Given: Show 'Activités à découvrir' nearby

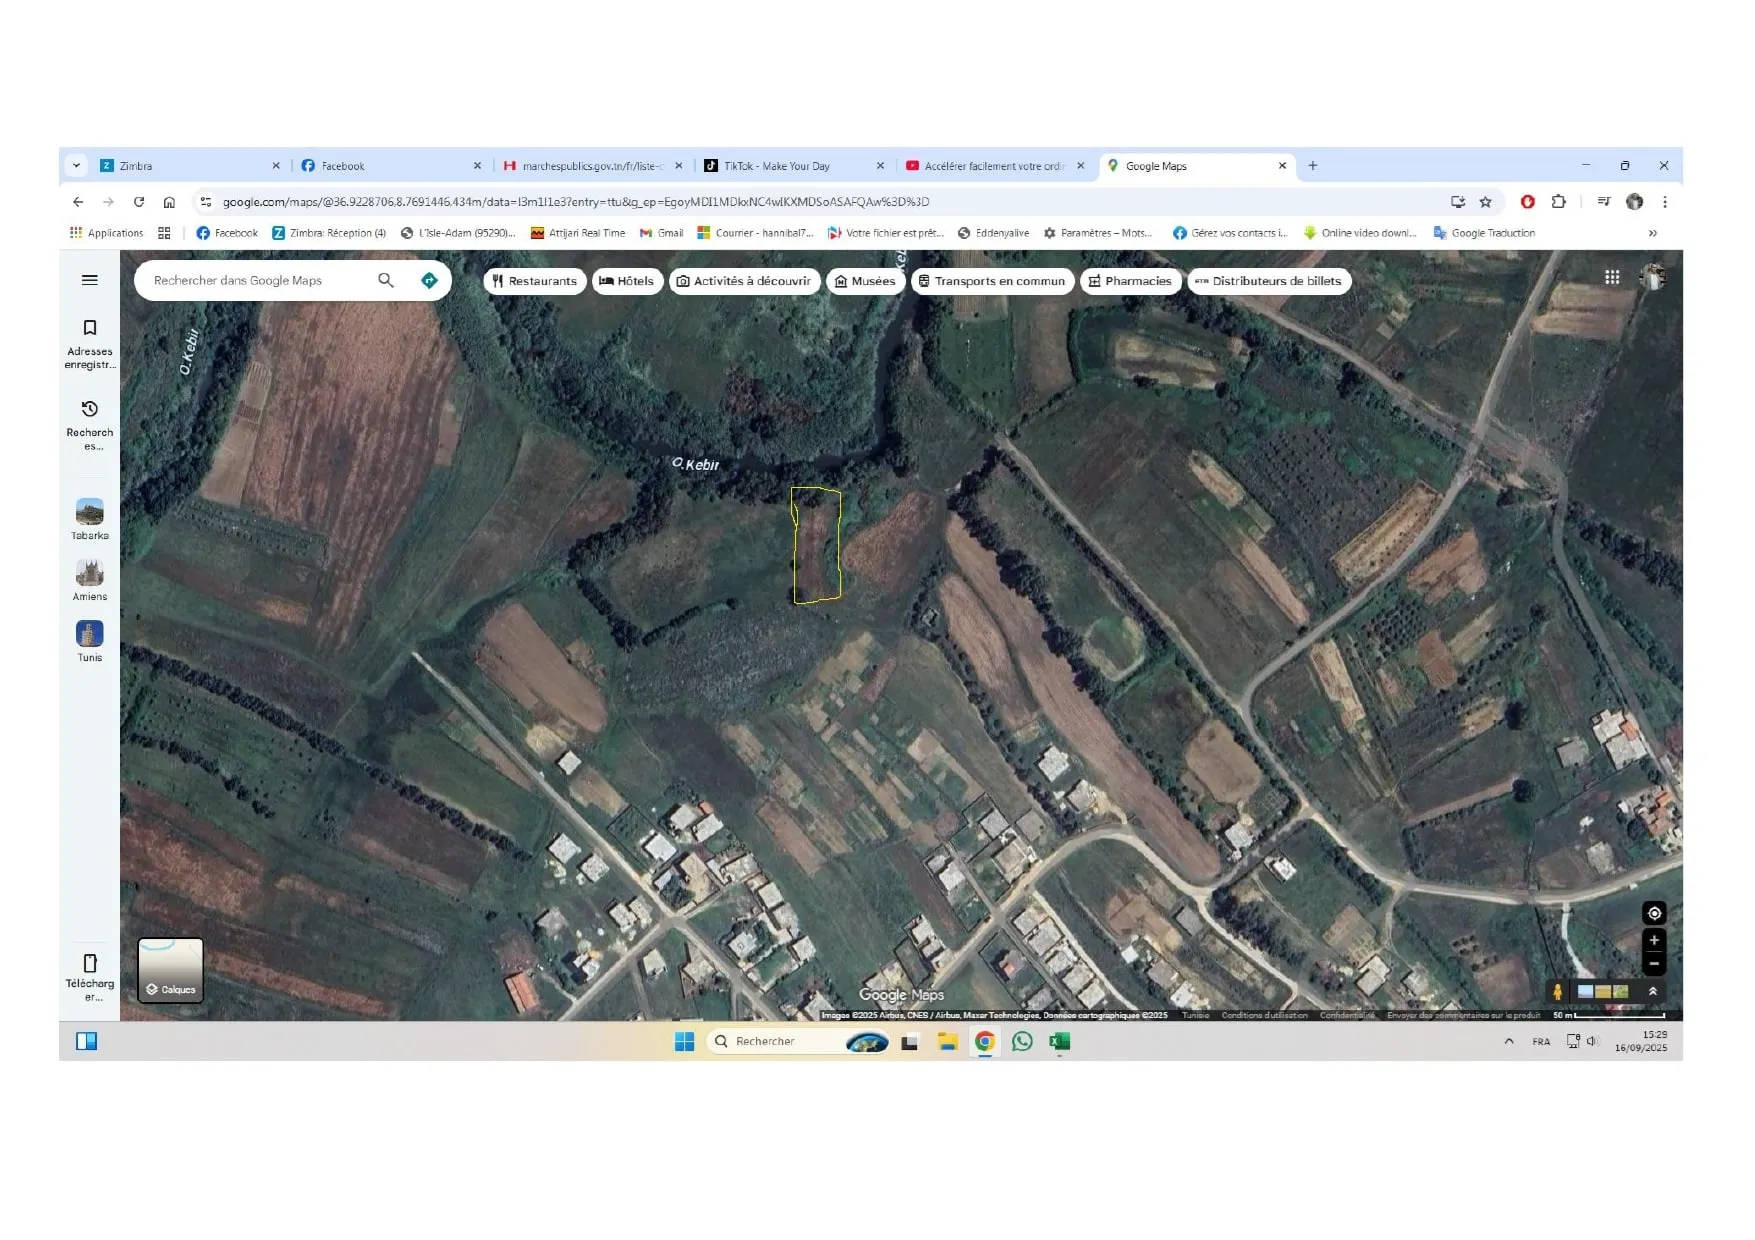Looking at the screenshot, I should pos(744,281).
